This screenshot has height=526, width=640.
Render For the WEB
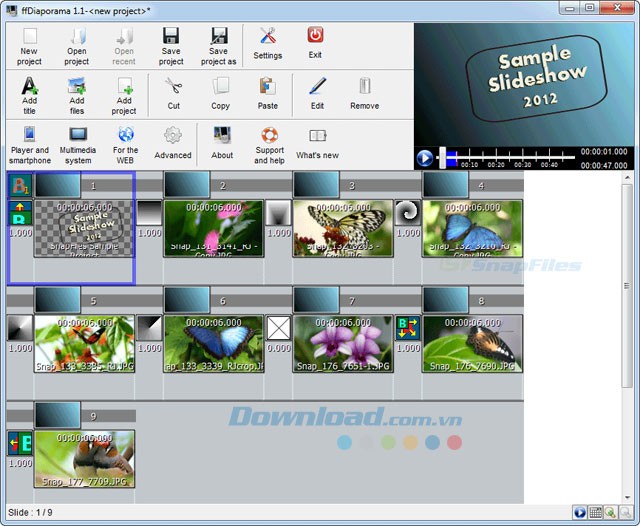point(125,143)
